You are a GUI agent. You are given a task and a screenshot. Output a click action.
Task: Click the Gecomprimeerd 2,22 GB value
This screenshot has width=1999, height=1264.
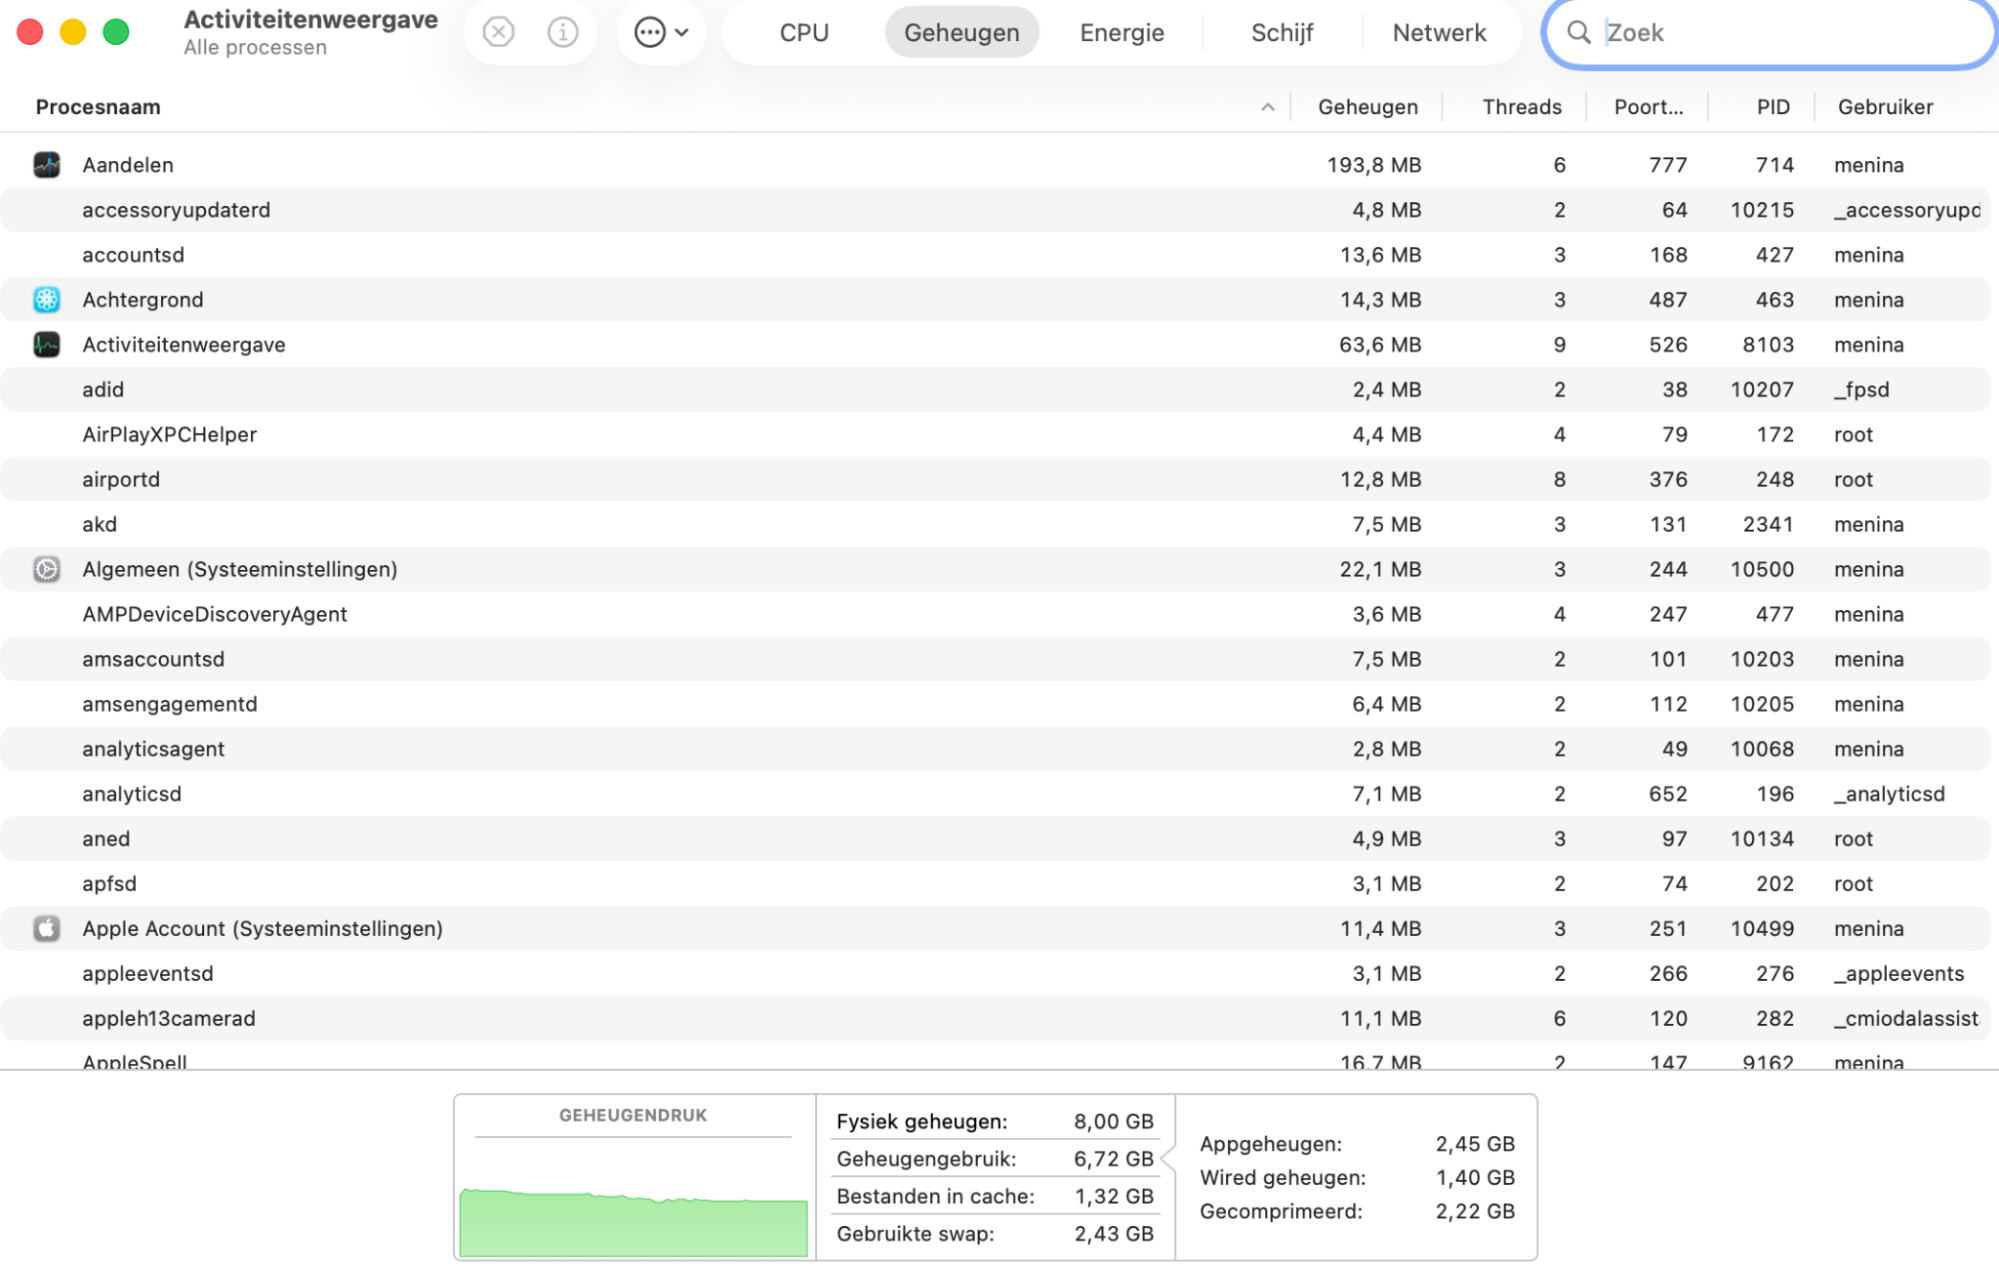(1475, 1212)
